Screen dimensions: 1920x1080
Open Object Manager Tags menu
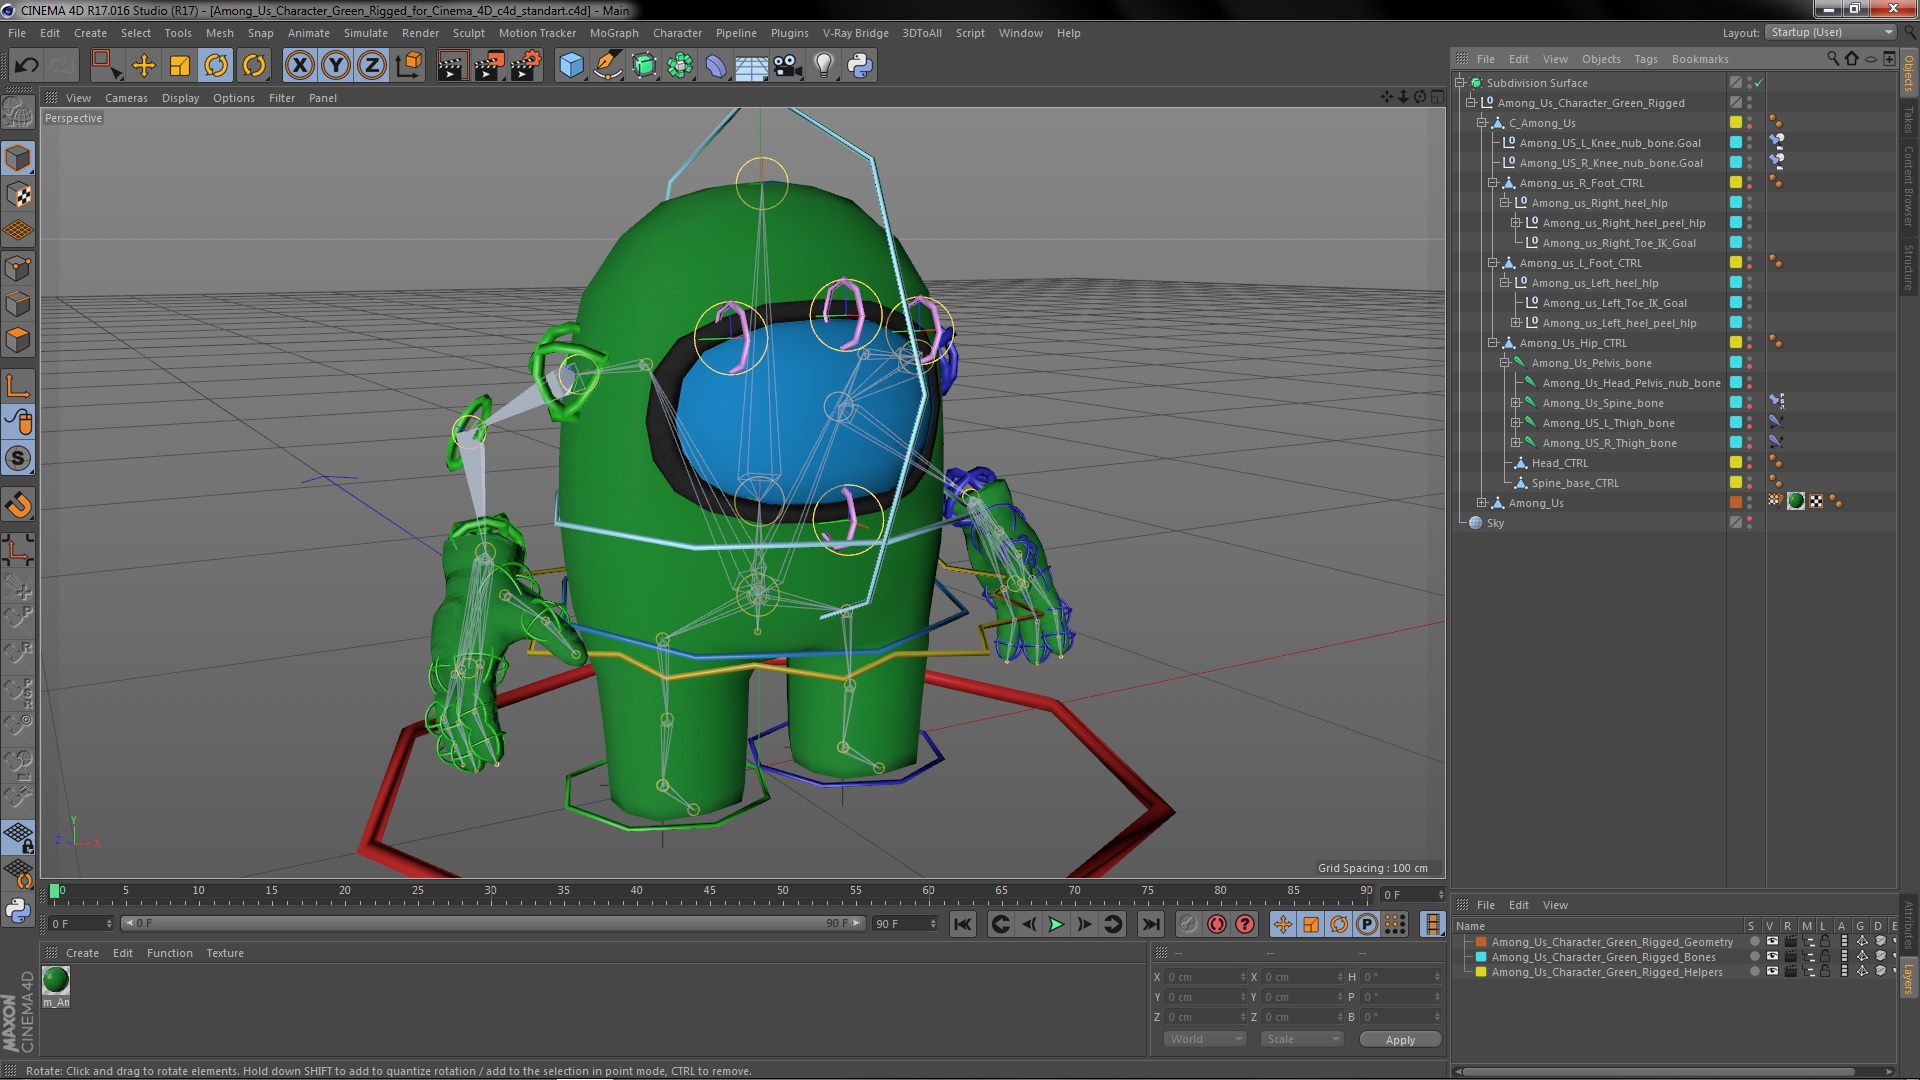tap(1646, 59)
